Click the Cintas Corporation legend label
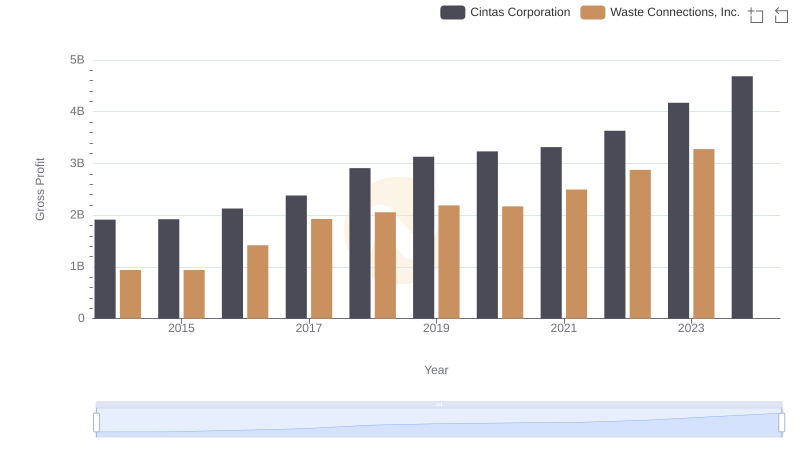The width and height of the screenshot is (800, 461). point(520,12)
